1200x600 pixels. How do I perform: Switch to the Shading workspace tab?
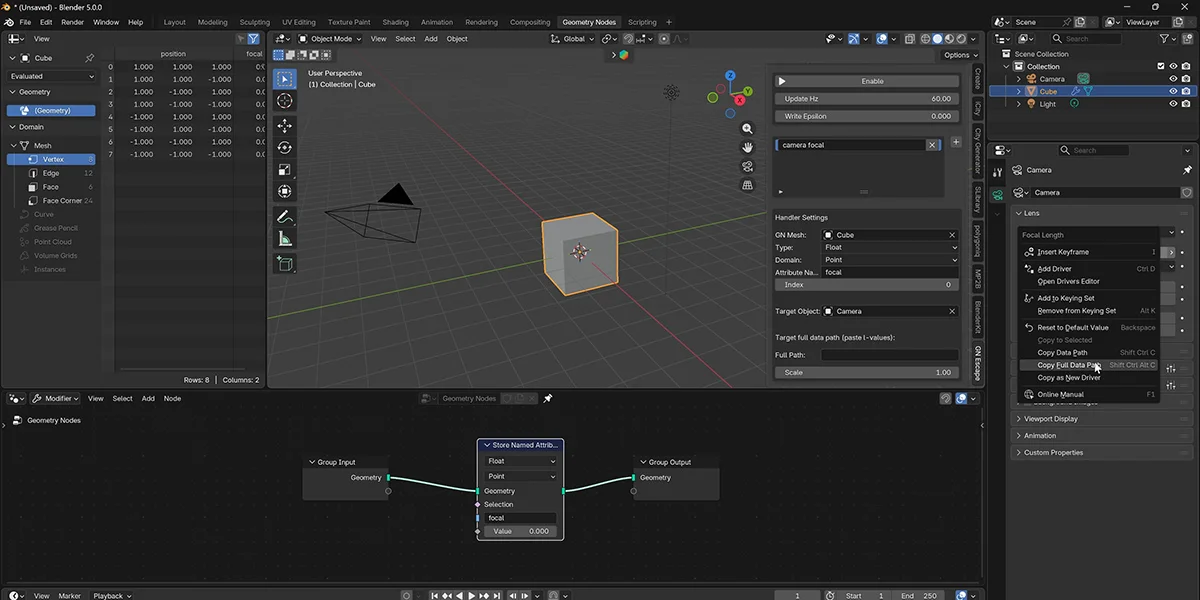tap(395, 22)
